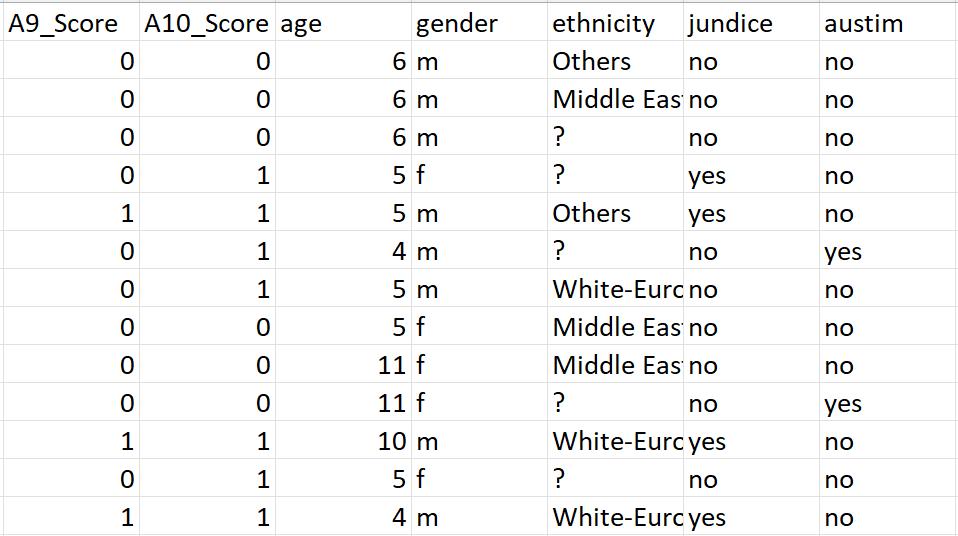This screenshot has width=958, height=536.
Task: Select first 1 in A9_Score column
Action: point(71,213)
